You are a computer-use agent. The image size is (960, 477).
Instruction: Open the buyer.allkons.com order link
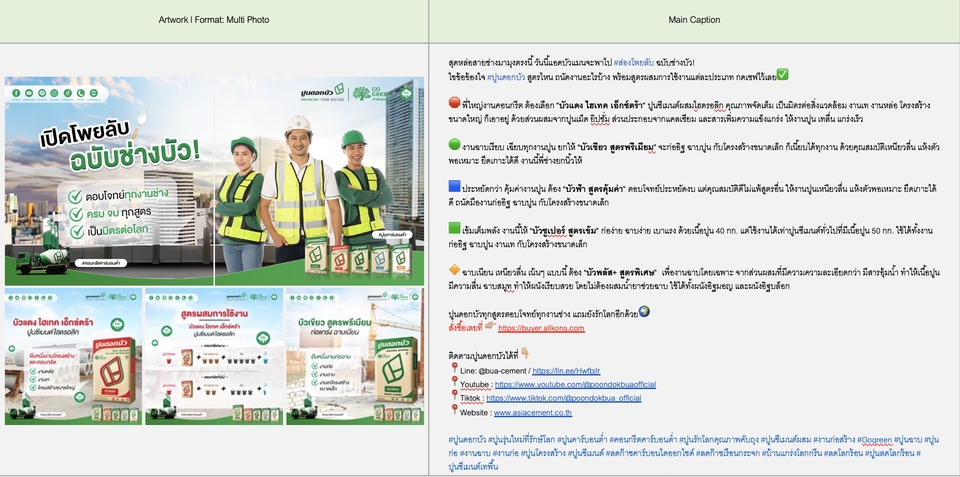coord(541,328)
